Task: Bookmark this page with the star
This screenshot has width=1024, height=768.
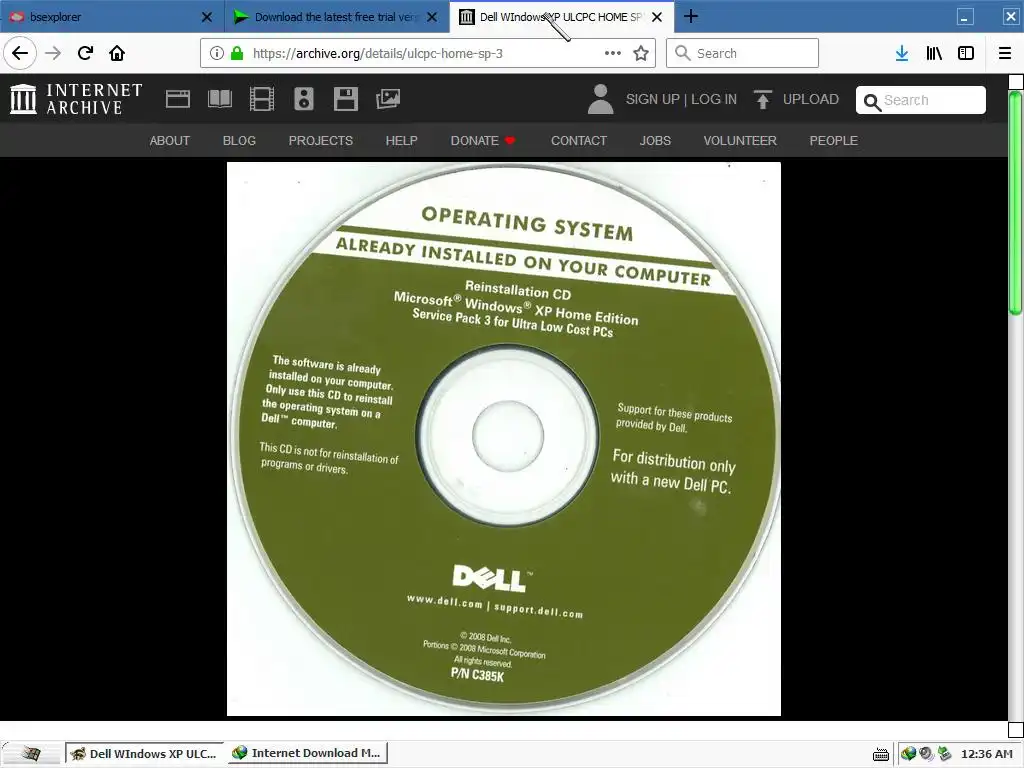Action: coord(641,53)
